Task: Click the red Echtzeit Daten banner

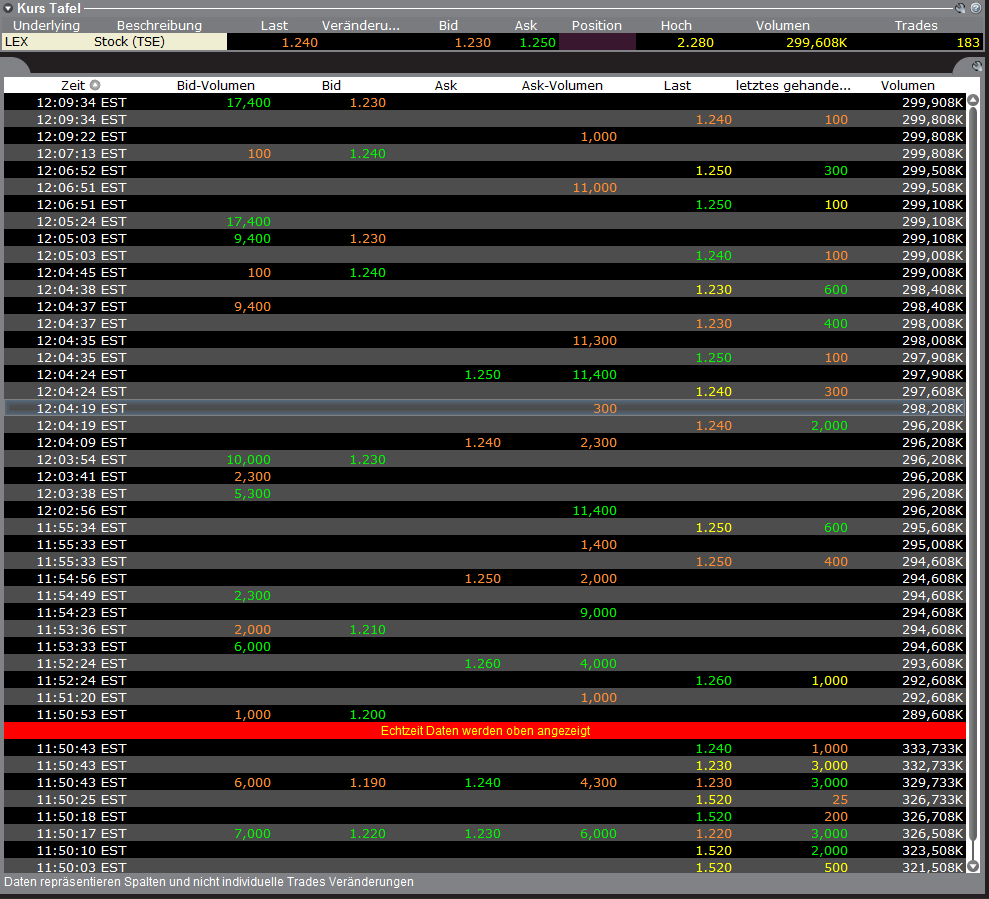Action: pos(485,731)
